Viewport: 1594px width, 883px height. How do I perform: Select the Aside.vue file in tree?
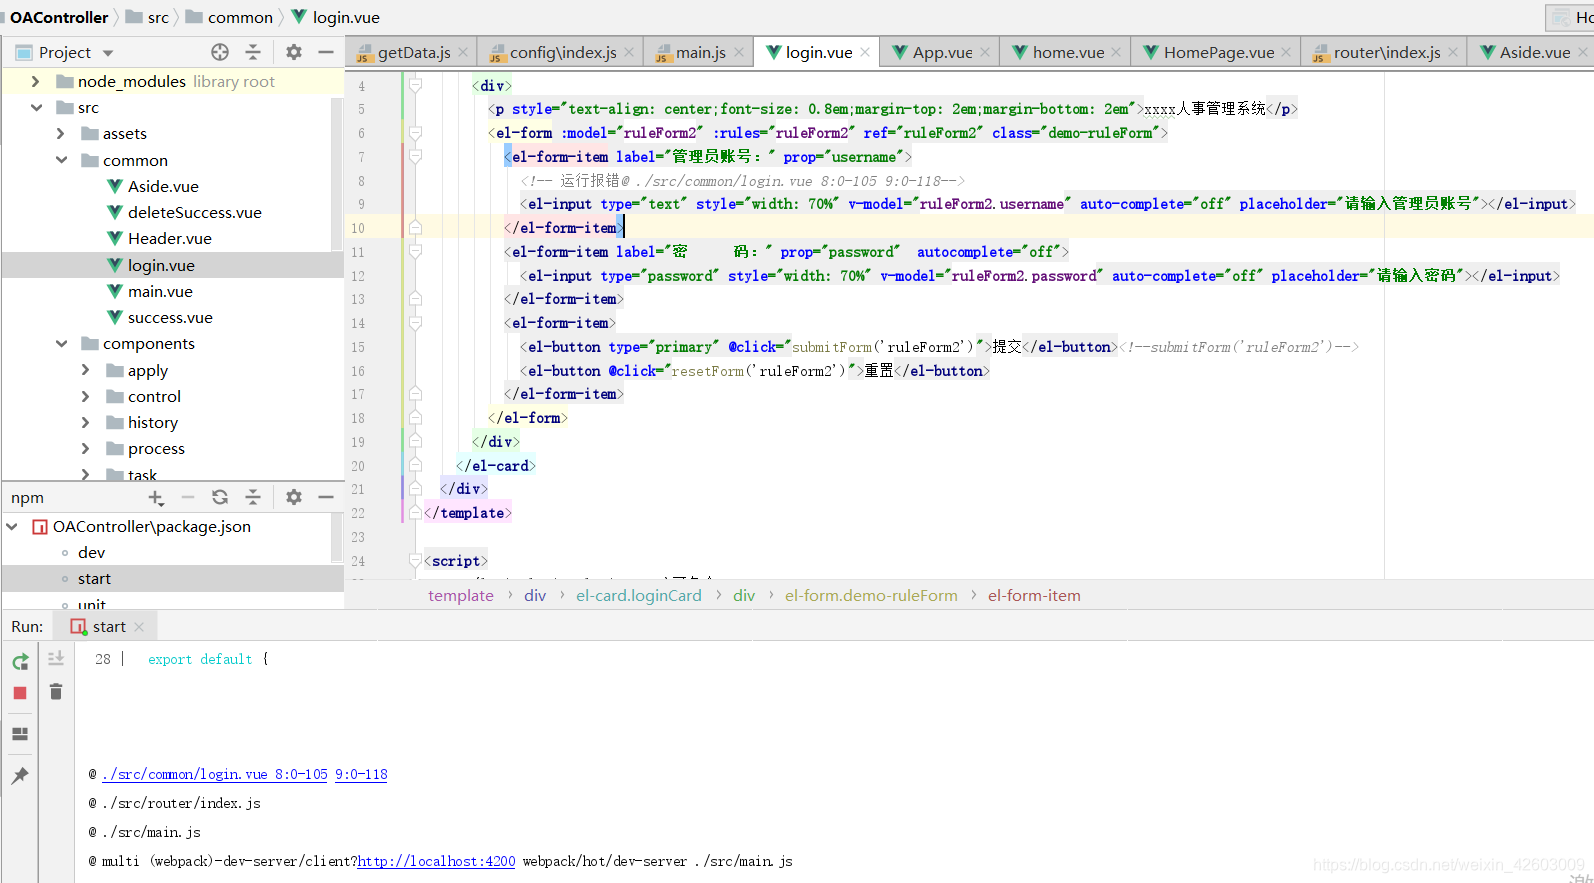(x=163, y=186)
